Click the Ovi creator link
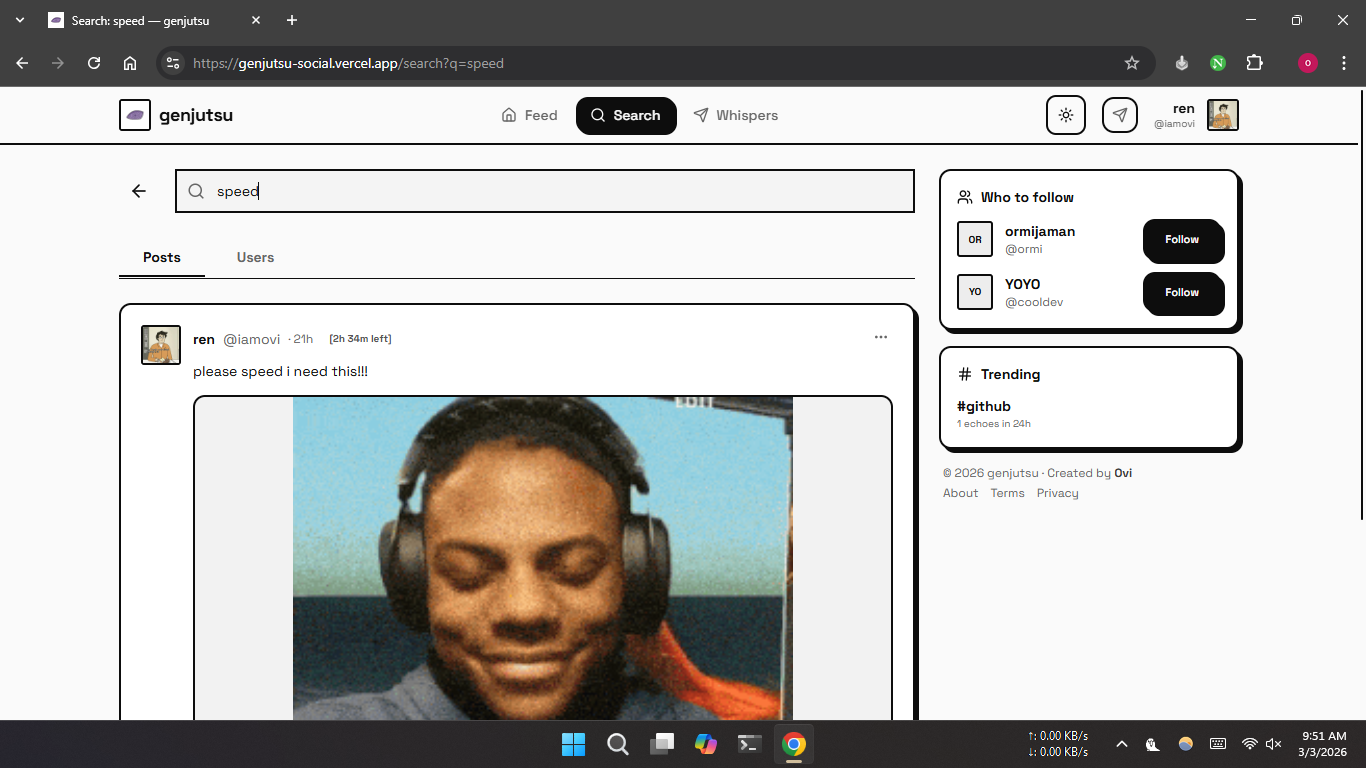The height and width of the screenshot is (768, 1366). tap(1124, 473)
